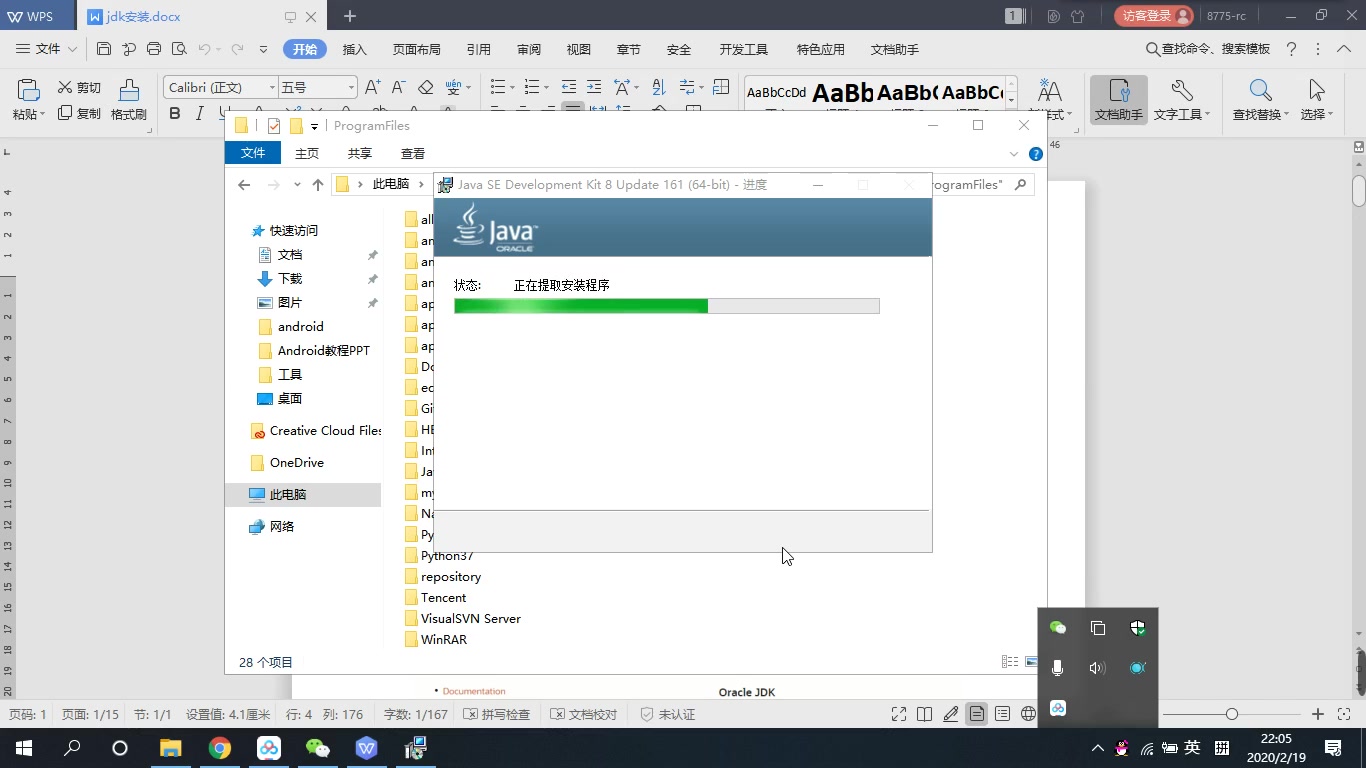Switch to the 审阅 ribbon tab

pyautogui.click(x=529, y=49)
